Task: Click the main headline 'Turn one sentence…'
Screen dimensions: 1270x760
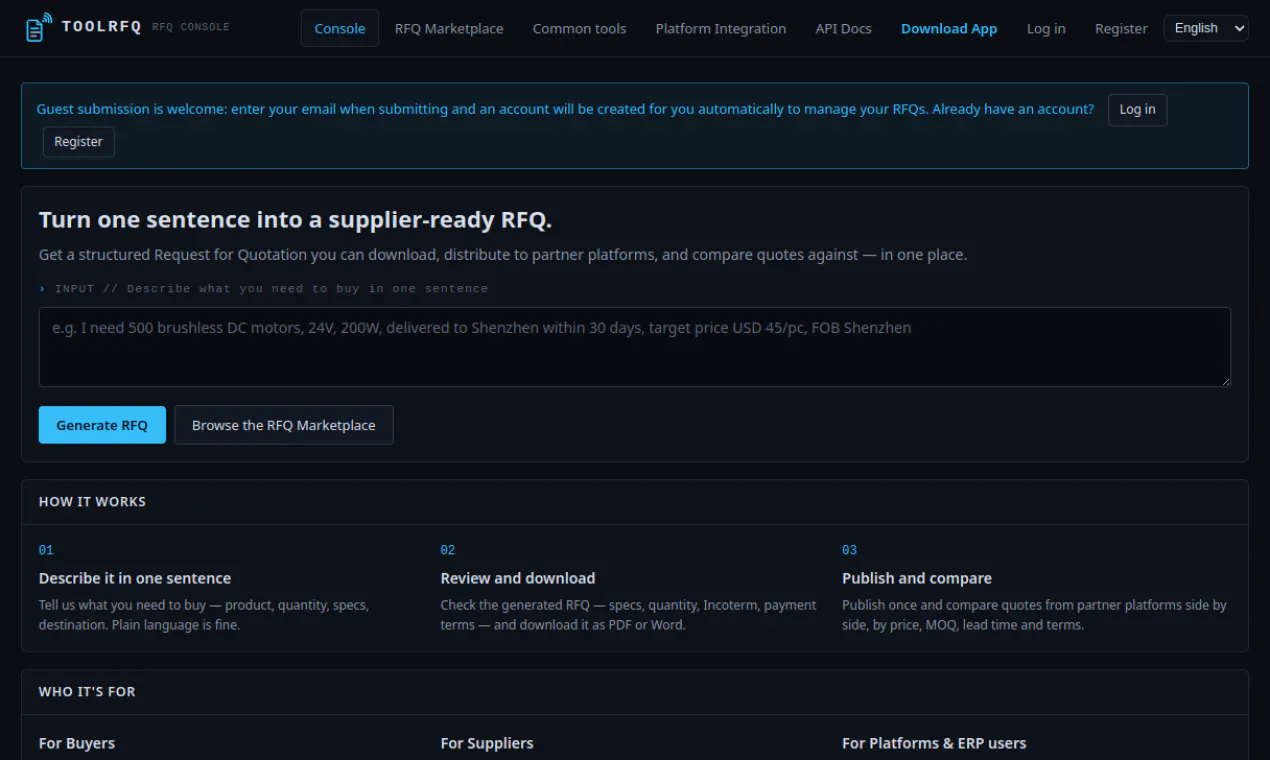Action: tap(295, 220)
